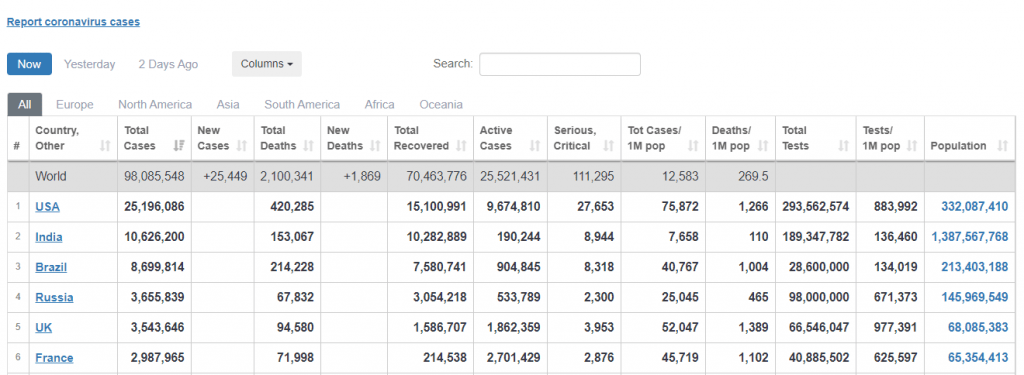Click the Total Recovered sort arrows

click(x=461, y=146)
